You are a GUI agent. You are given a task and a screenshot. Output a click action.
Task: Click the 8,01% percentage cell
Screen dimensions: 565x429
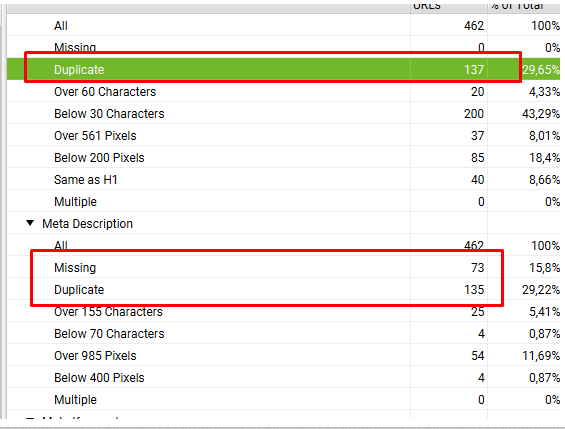click(524, 135)
